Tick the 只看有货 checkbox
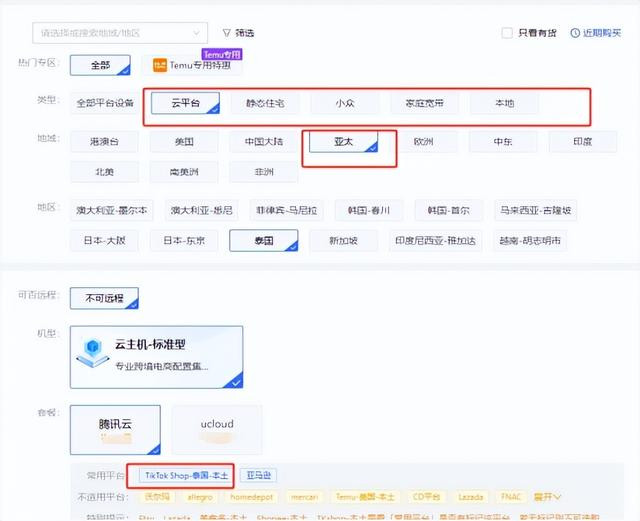 [507, 33]
